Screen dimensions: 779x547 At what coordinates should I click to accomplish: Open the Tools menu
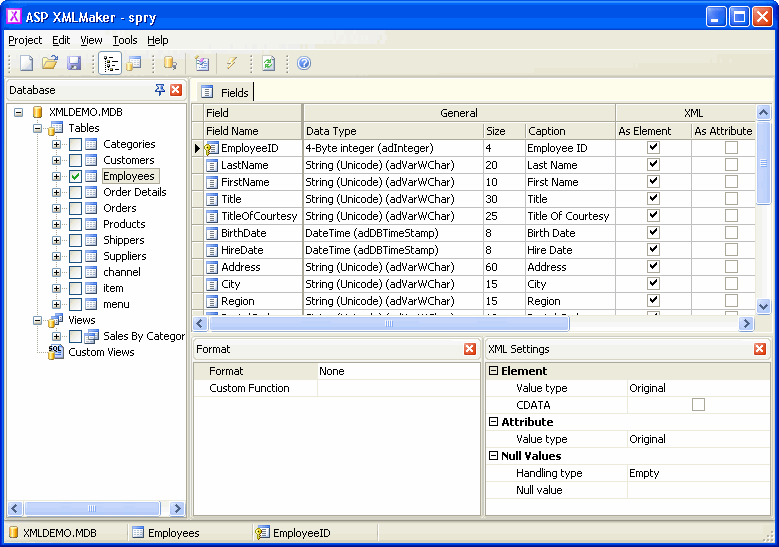coord(125,40)
